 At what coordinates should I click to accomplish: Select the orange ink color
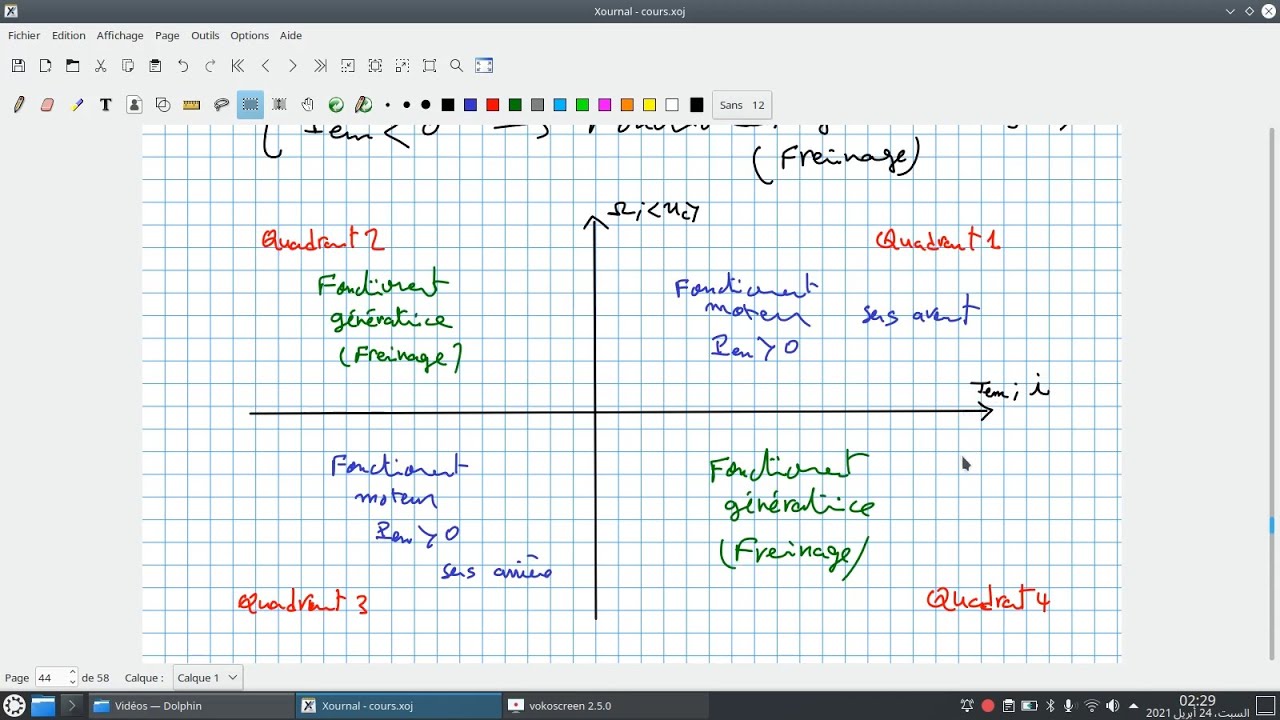627,105
